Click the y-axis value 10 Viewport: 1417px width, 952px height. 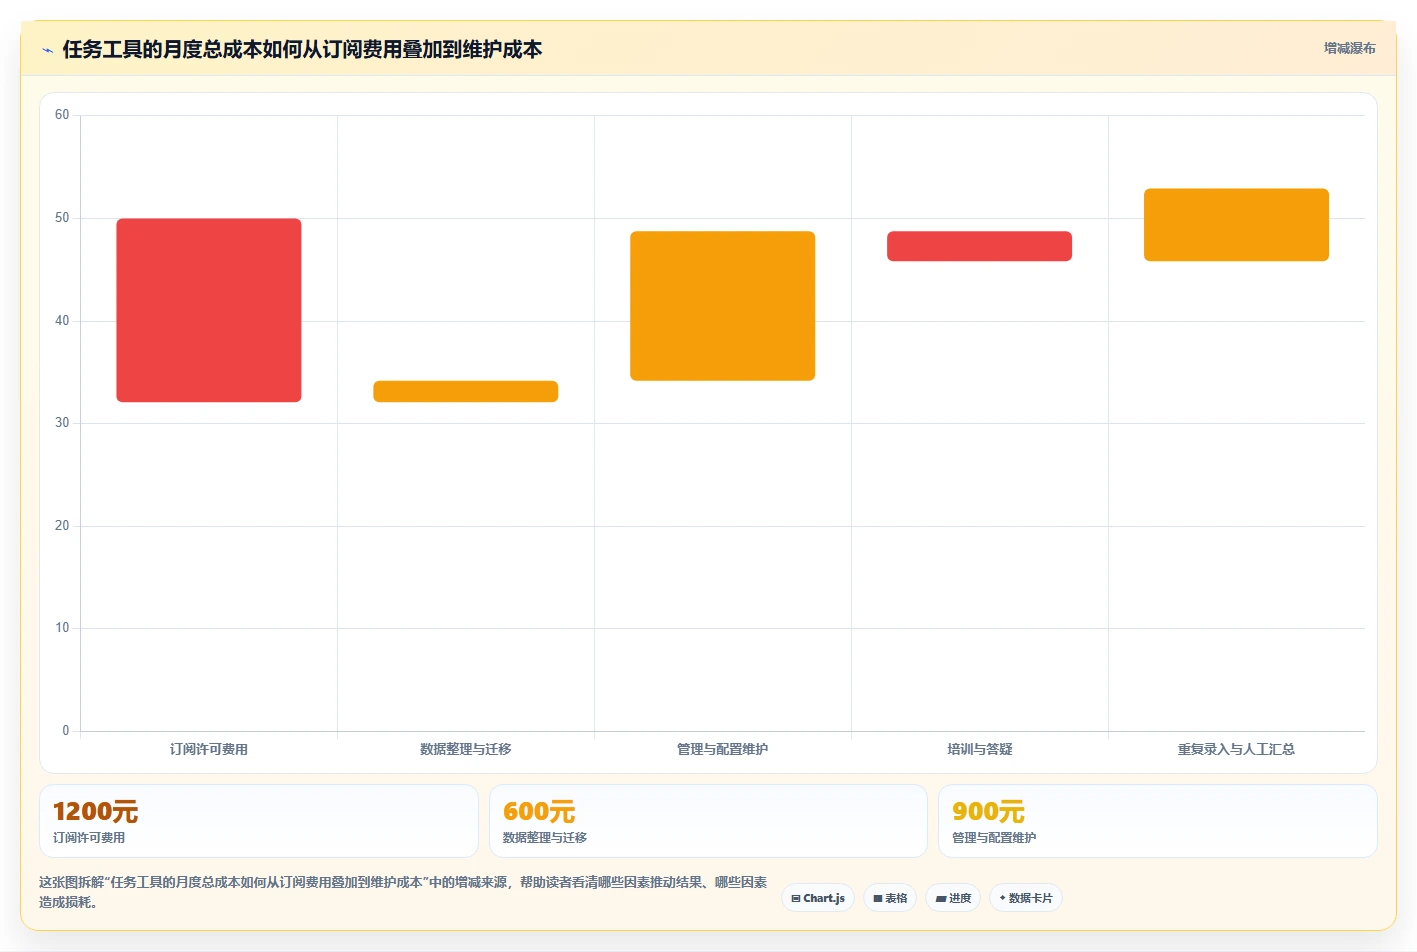pyautogui.click(x=62, y=628)
